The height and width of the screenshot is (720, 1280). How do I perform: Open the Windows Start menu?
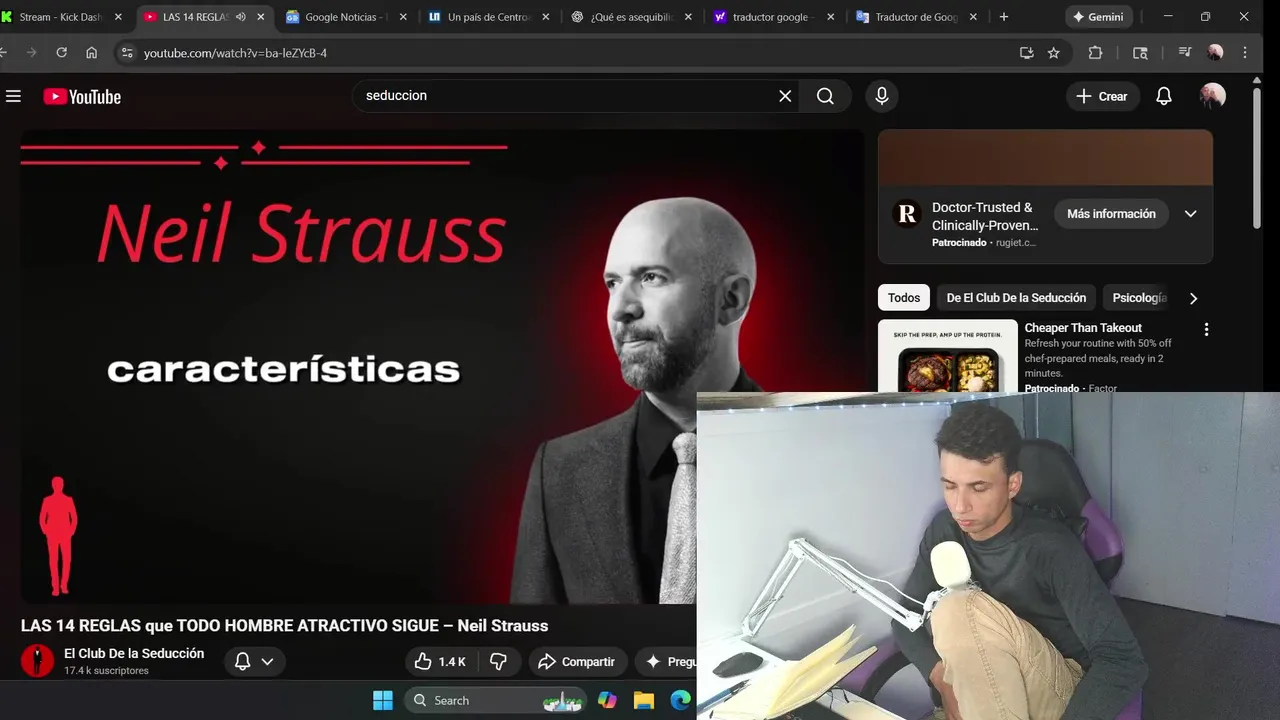tap(383, 700)
